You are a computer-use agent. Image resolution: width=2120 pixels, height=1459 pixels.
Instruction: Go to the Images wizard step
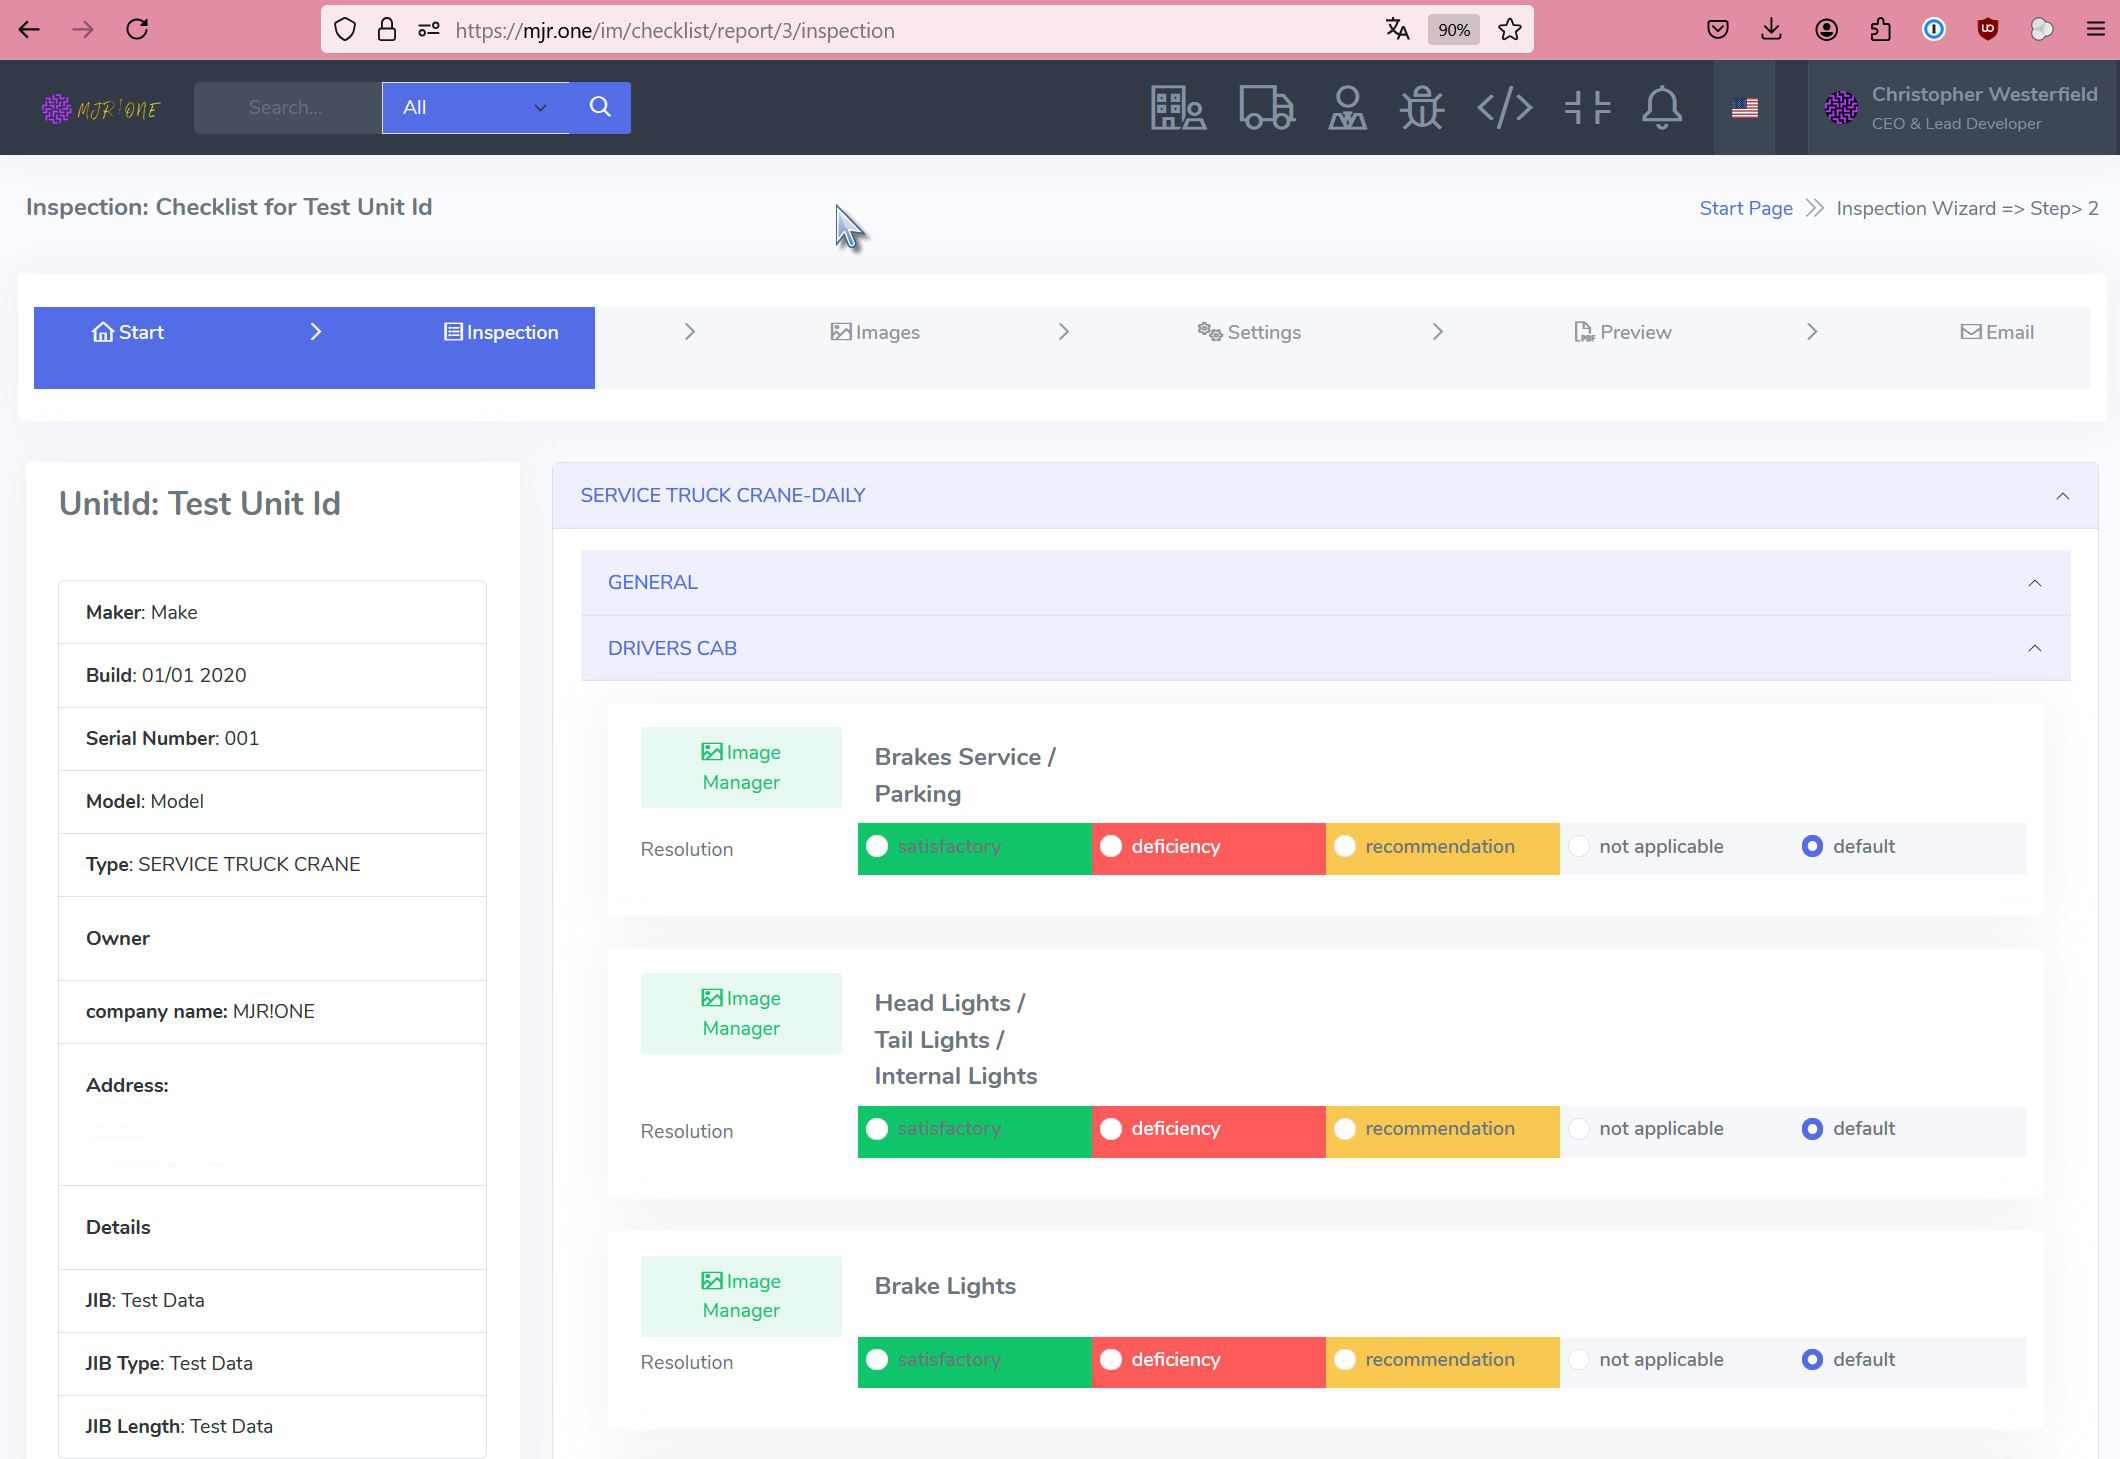875,333
